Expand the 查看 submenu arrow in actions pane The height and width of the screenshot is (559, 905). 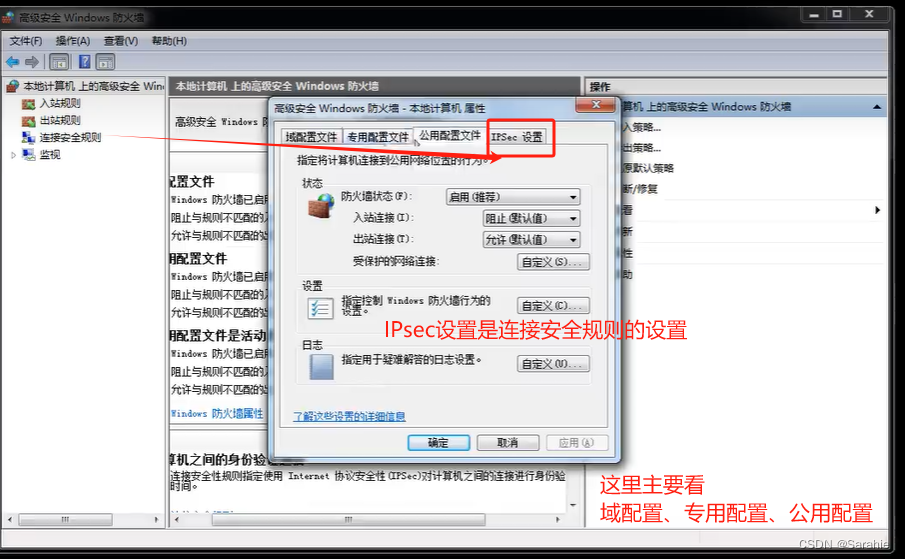click(x=877, y=210)
